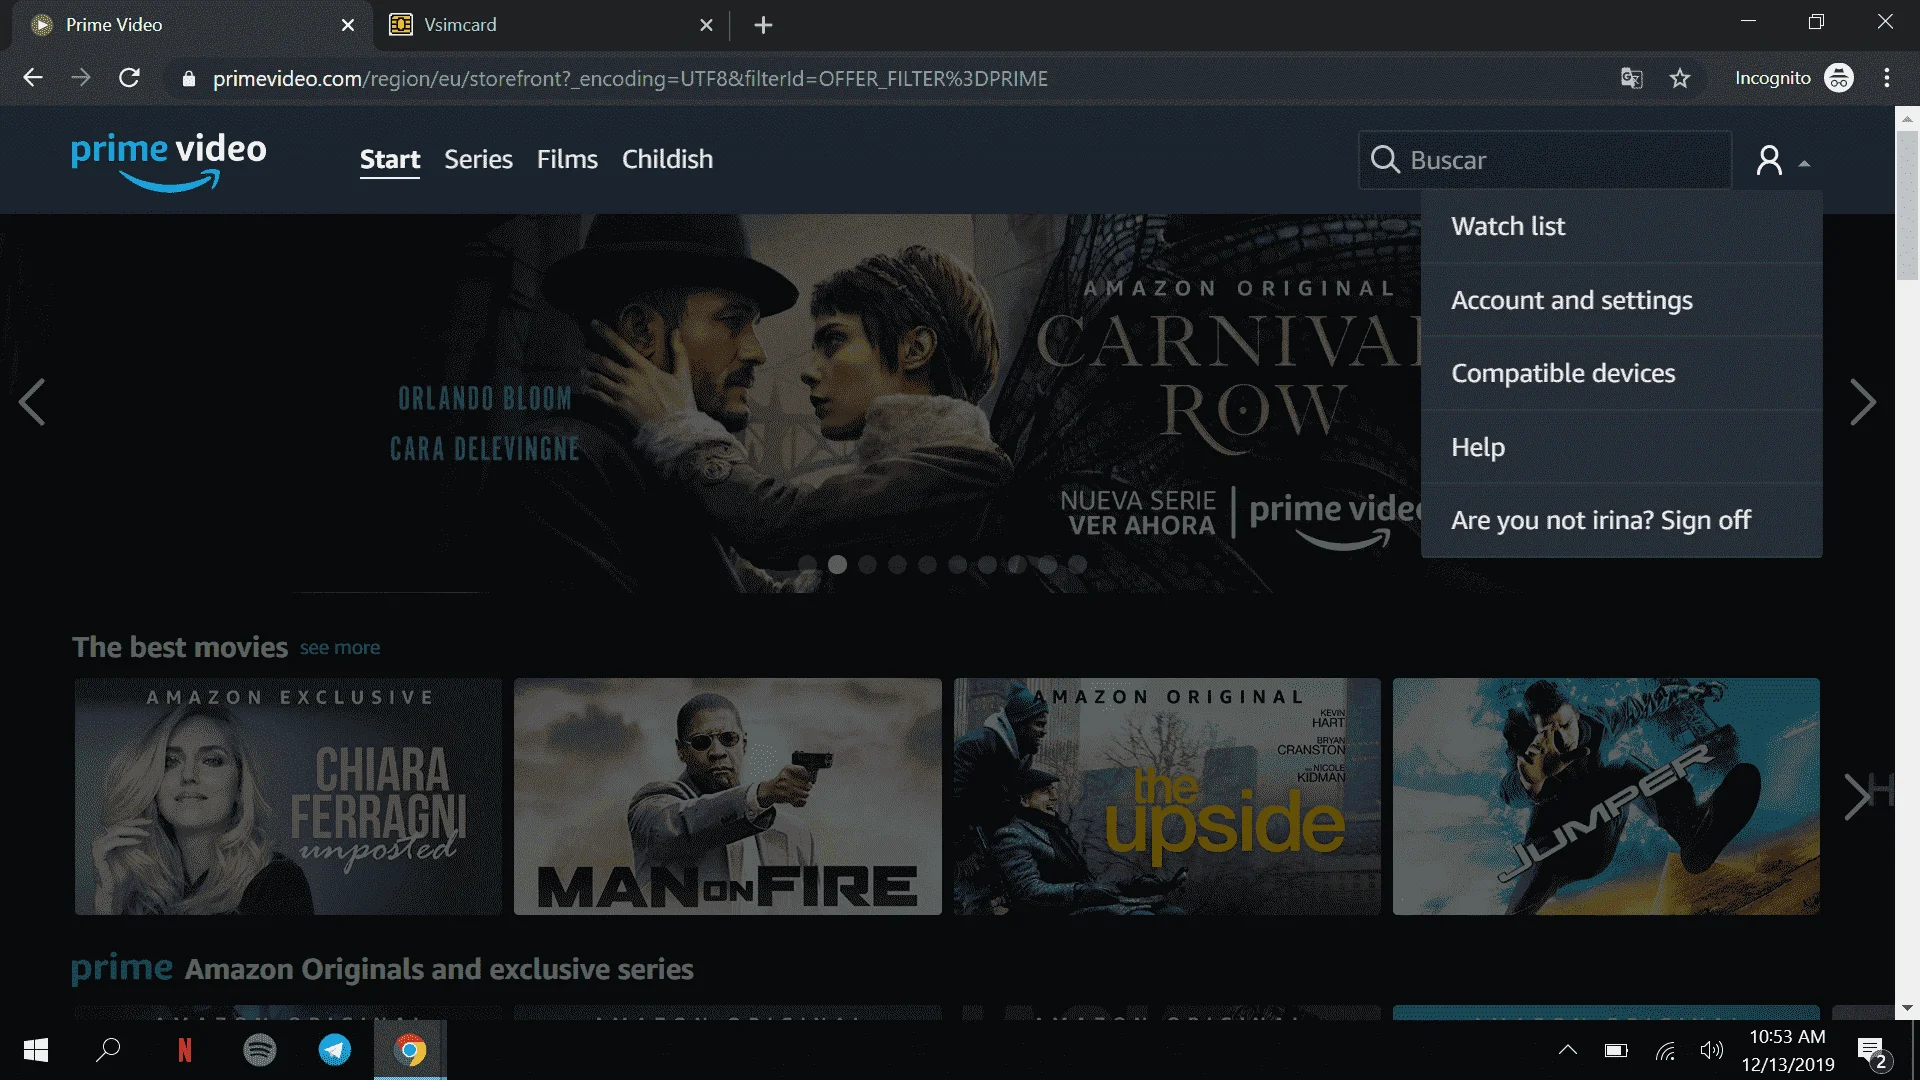Open a new browser tab
The height and width of the screenshot is (1080, 1920).
(763, 25)
